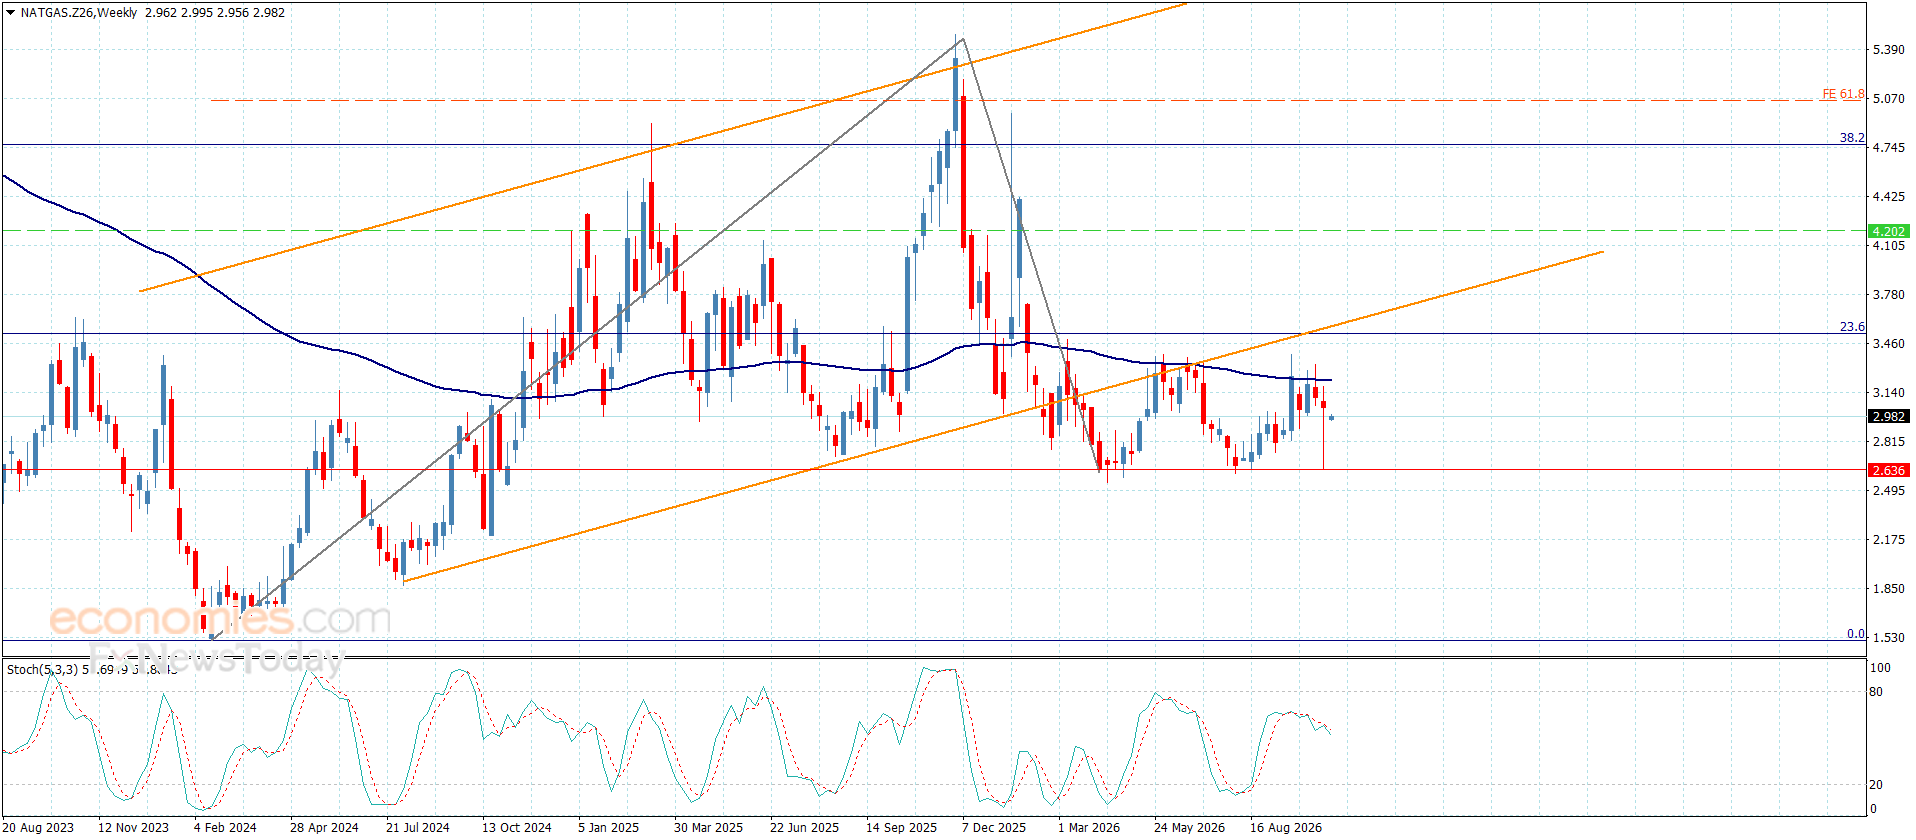Select the 0.0 Fibonacci level label

1855,634
